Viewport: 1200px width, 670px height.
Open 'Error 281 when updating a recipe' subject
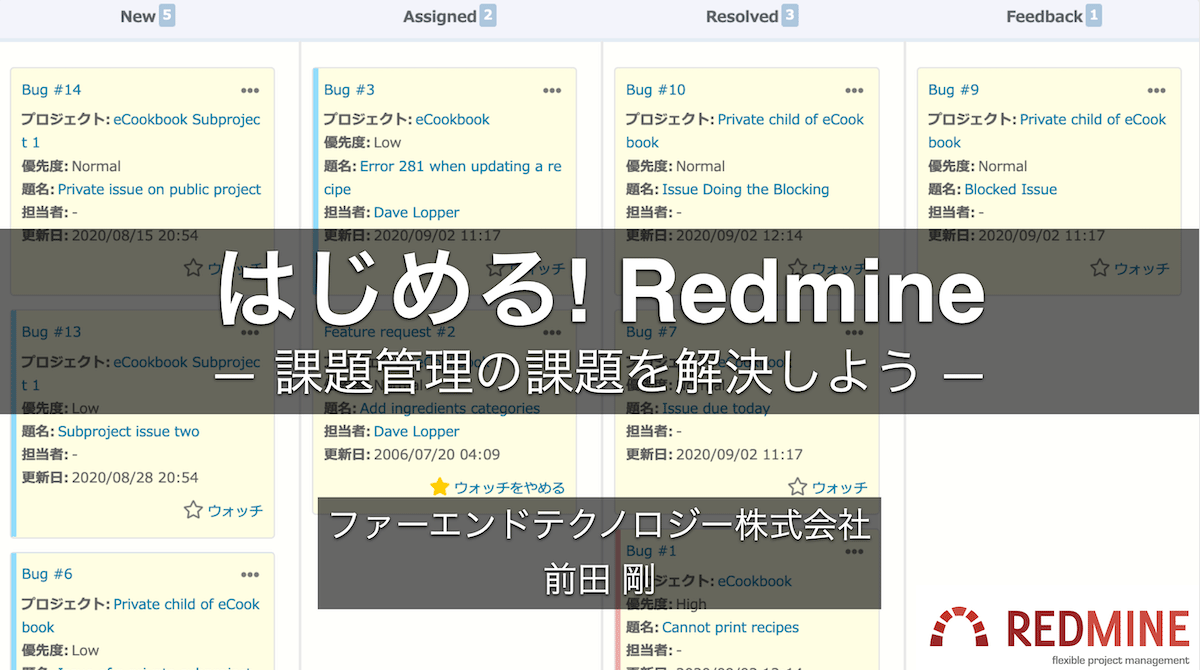click(x=442, y=177)
